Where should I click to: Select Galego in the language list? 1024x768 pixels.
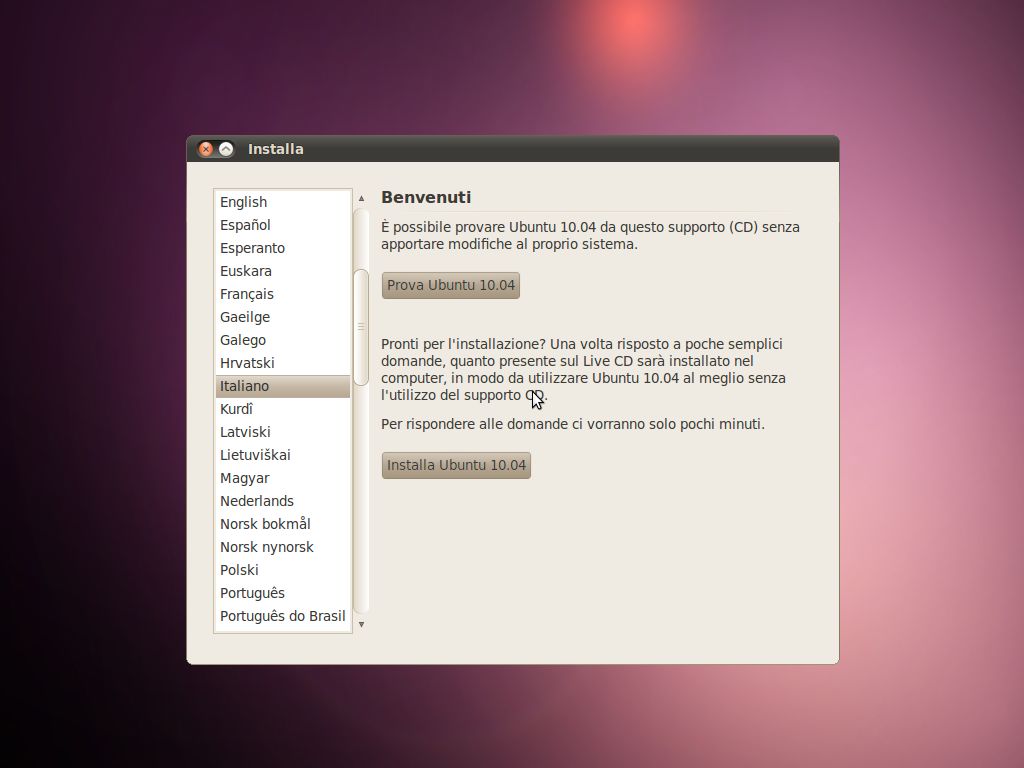[x=283, y=340]
